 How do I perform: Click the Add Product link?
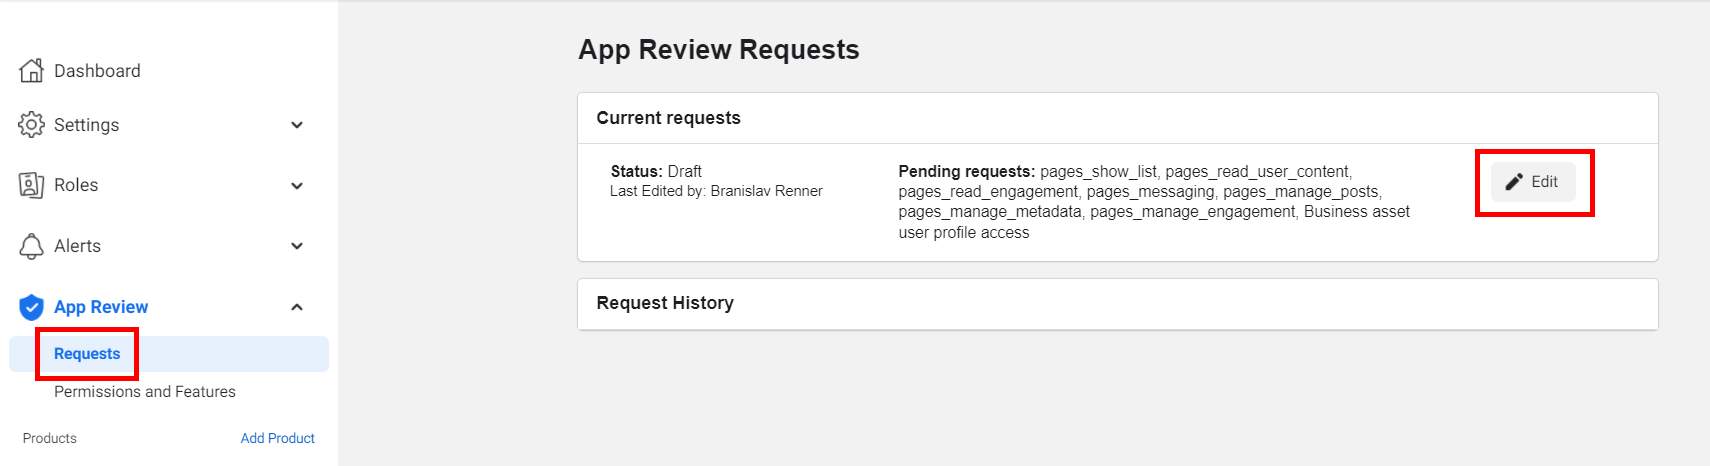[x=277, y=438]
